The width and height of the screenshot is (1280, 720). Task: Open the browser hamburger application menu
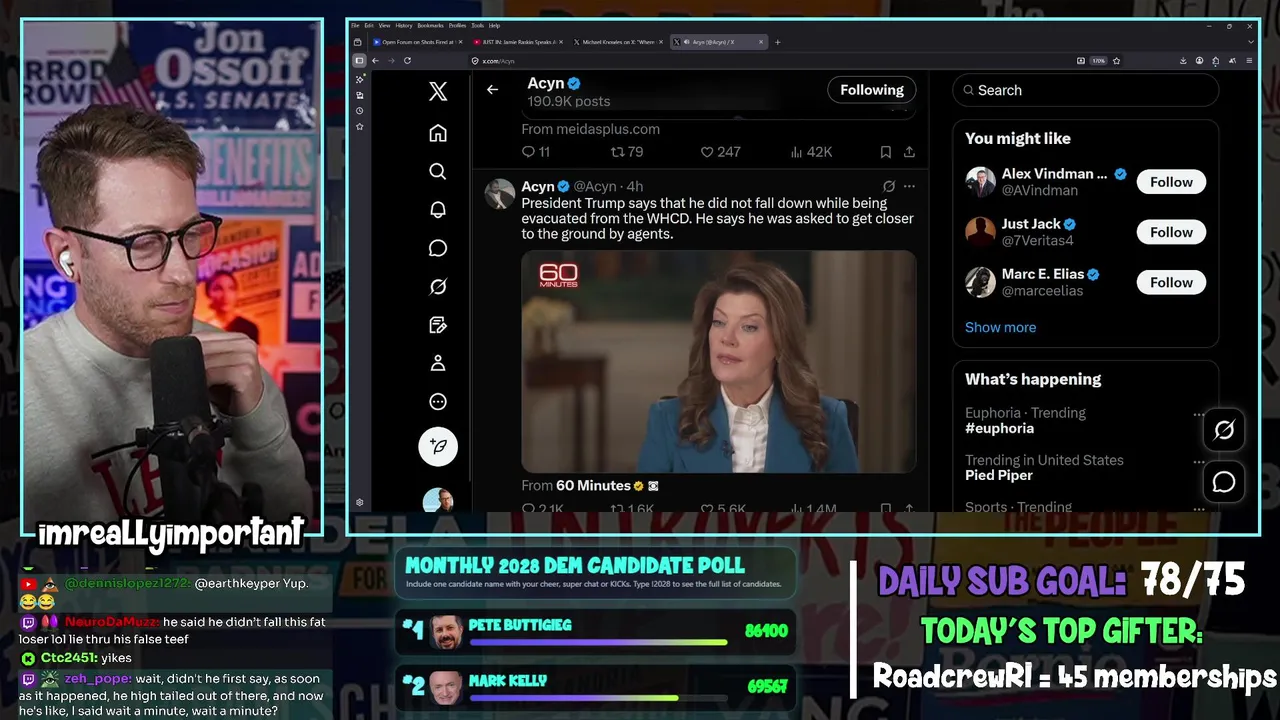point(1248,61)
